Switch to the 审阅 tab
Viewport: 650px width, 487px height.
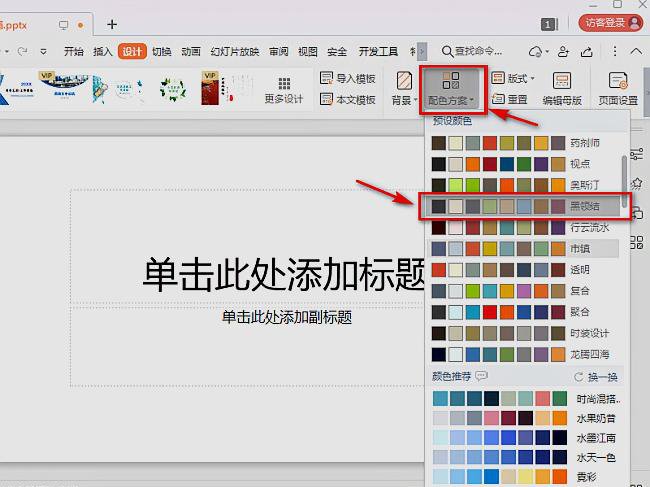click(x=279, y=51)
